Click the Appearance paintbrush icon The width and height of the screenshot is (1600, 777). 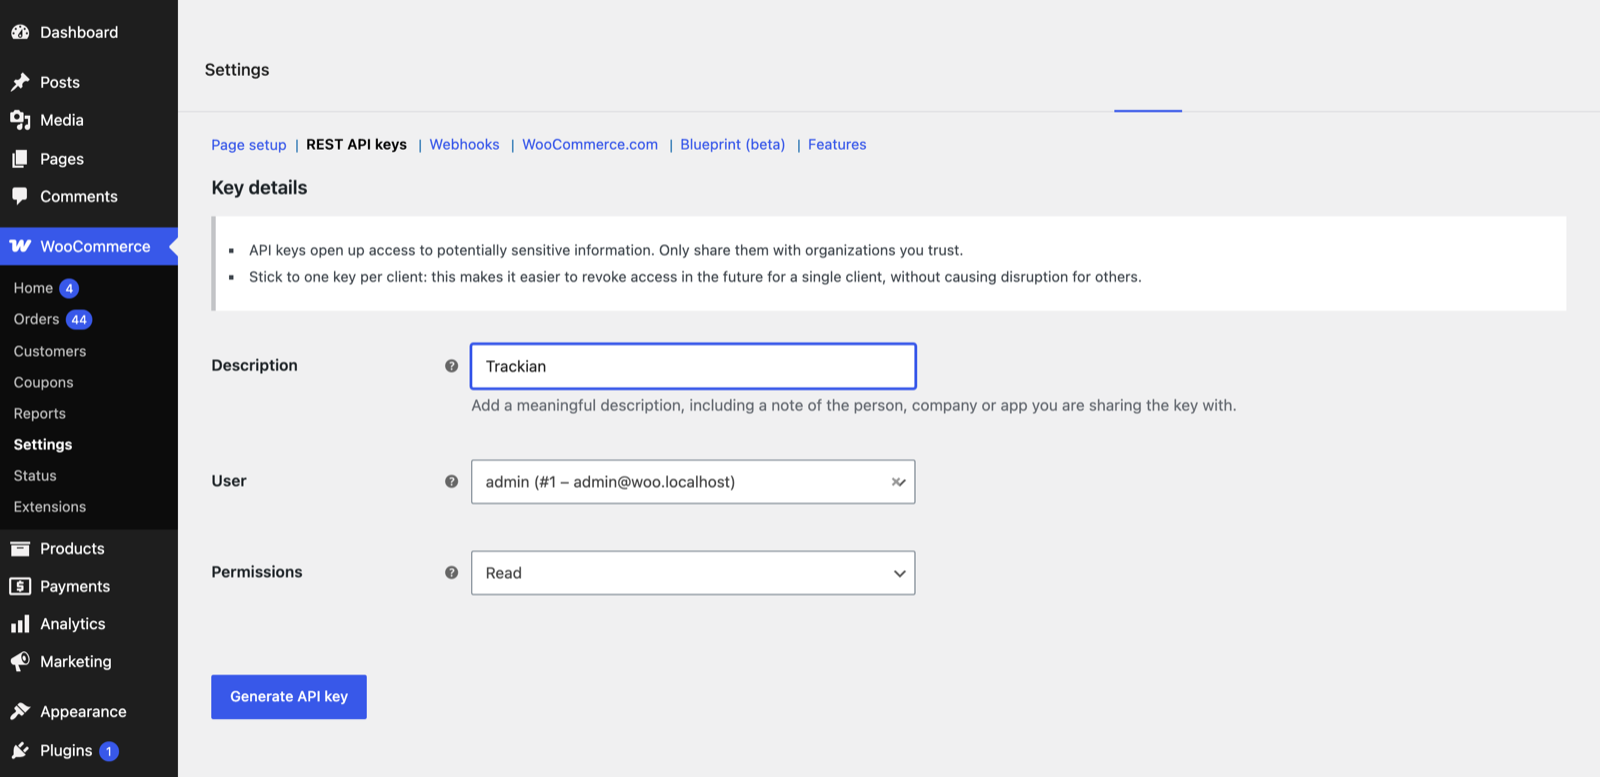pos(20,711)
